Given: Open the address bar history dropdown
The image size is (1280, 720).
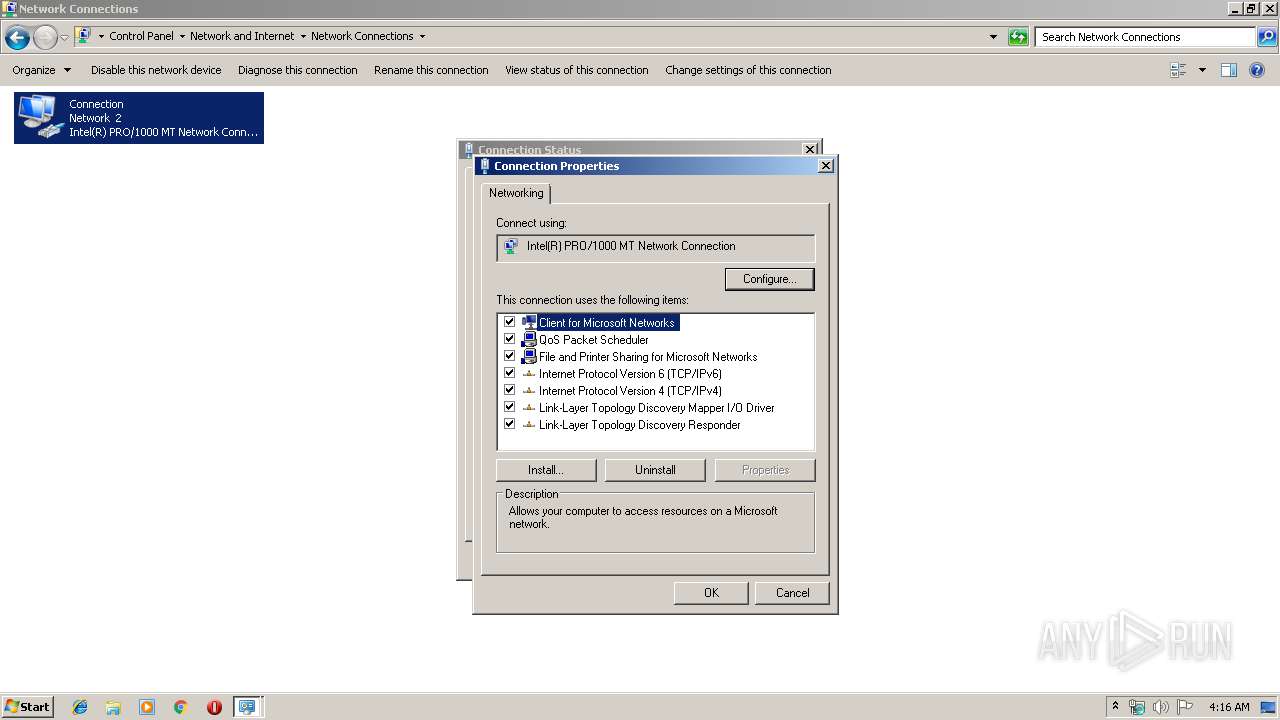Looking at the screenshot, I should 993,37.
